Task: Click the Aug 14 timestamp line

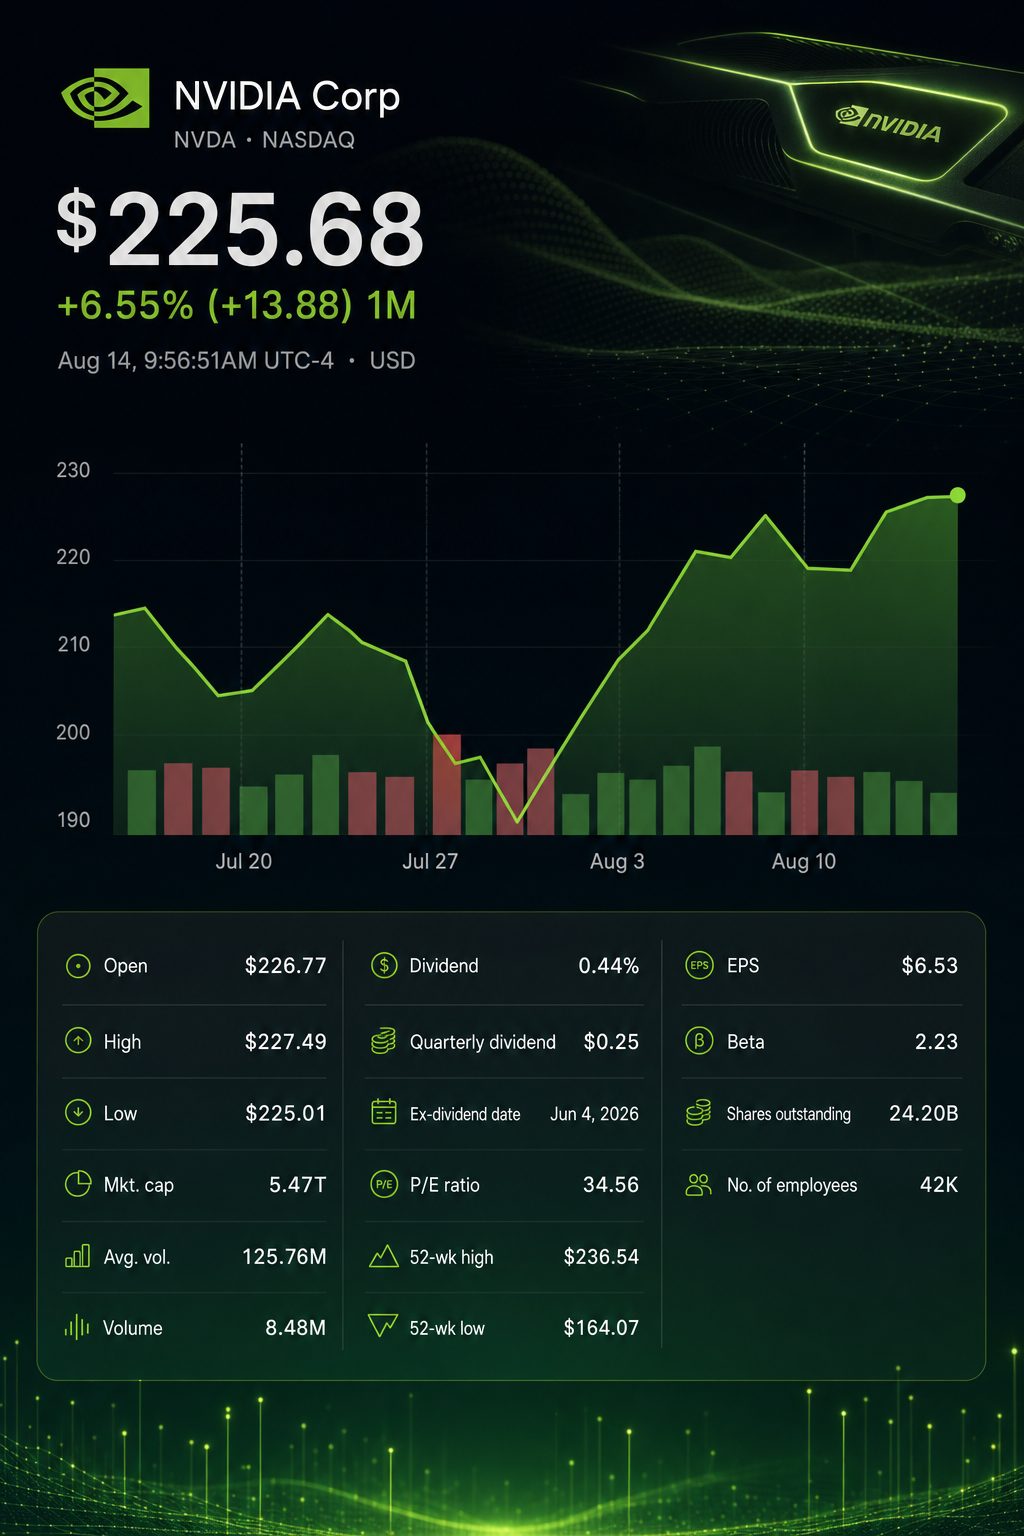Action: [x=236, y=360]
